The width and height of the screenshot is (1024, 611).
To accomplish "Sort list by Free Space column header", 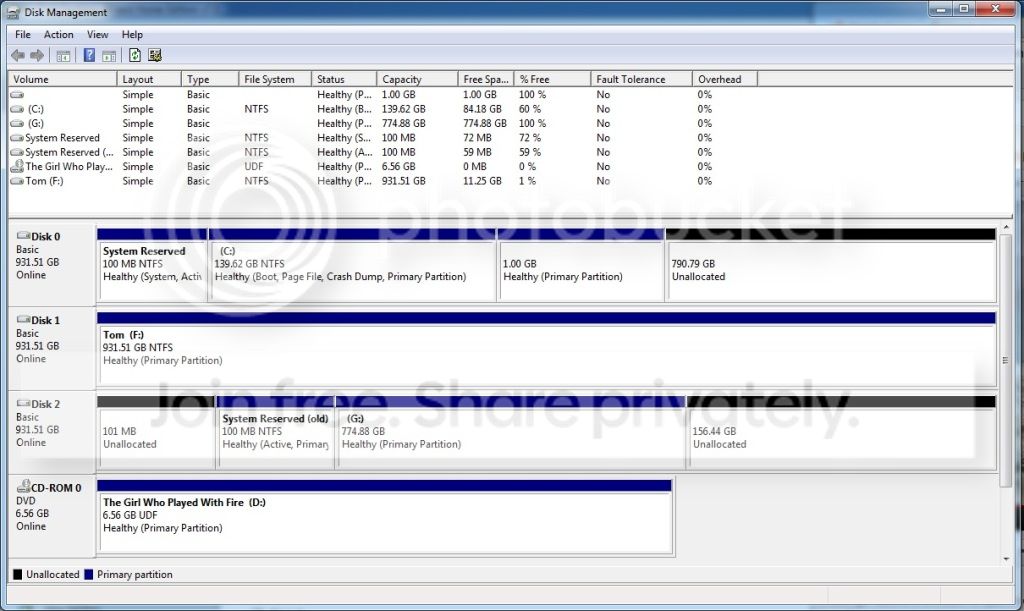I will (486, 79).
